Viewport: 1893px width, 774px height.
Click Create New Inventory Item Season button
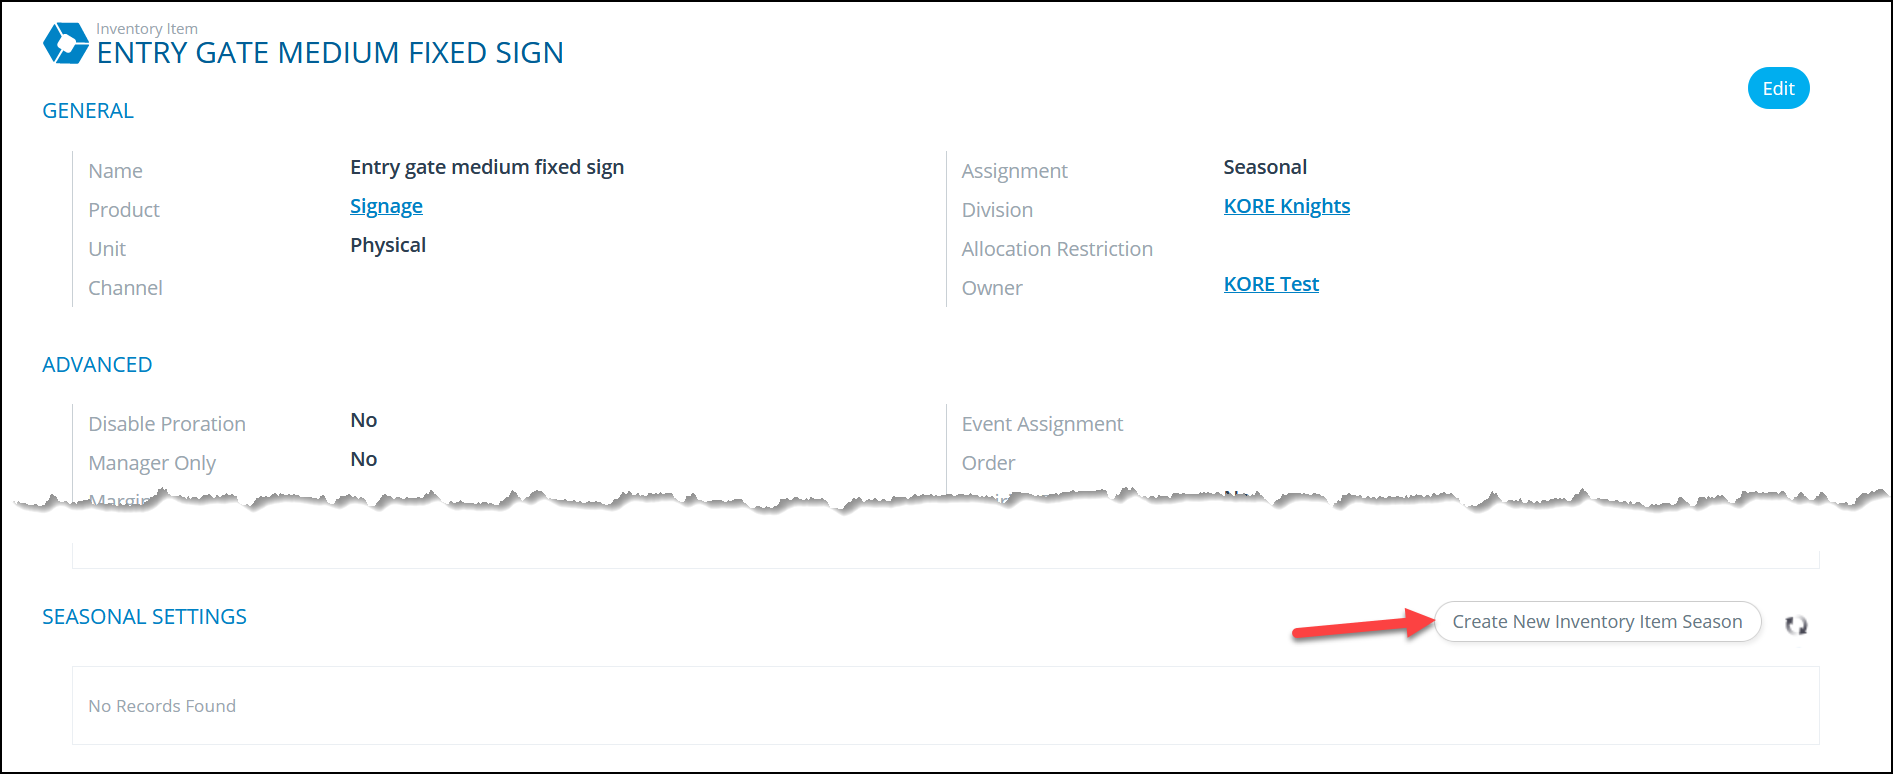[1597, 621]
